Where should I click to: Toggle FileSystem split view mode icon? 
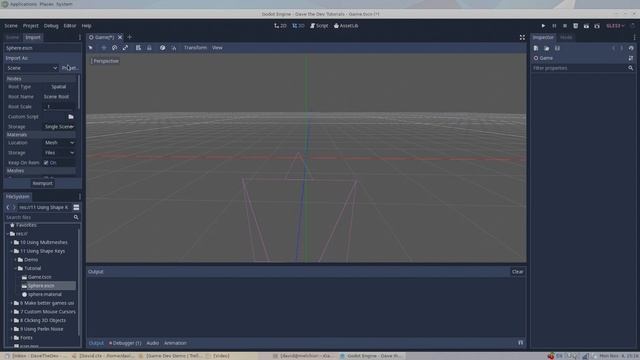(x=76, y=207)
